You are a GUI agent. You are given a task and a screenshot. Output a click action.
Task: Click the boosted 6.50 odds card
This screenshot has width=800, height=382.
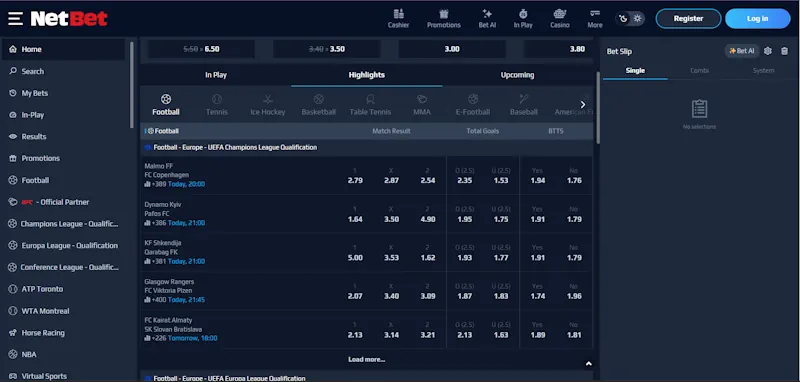(201, 49)
